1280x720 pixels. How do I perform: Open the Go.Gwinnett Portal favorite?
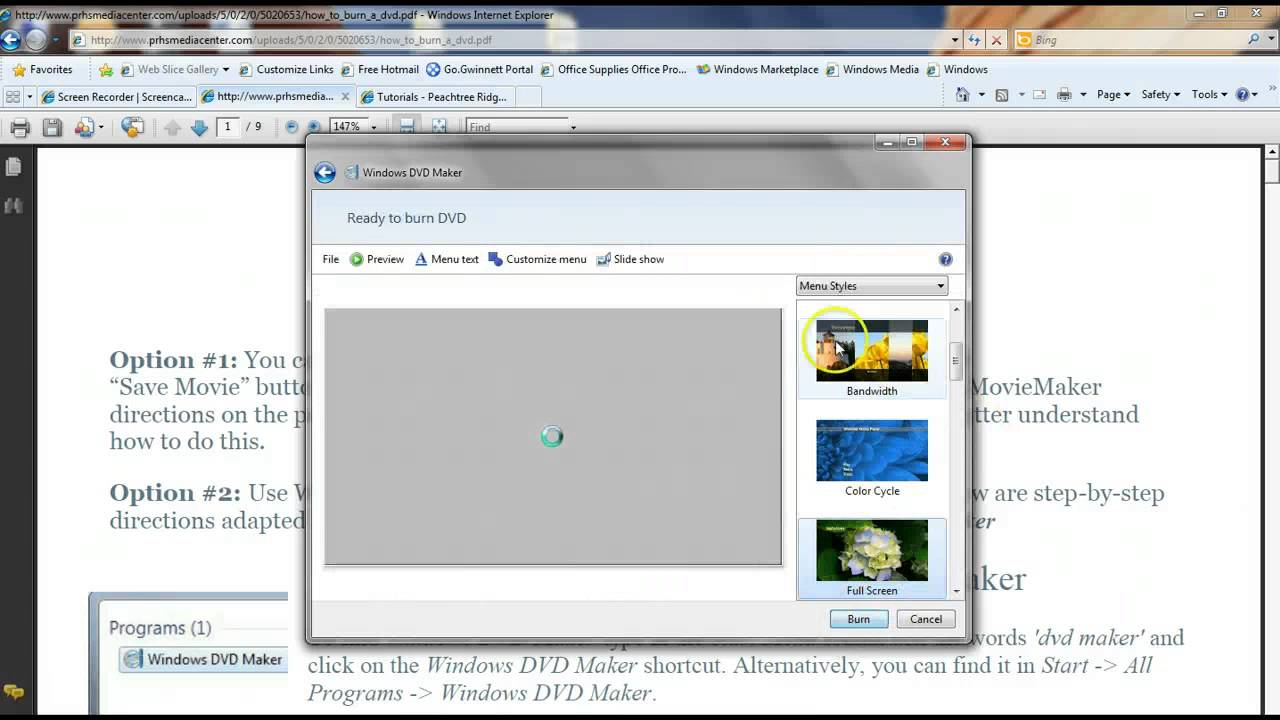click(x=480, y=69)
